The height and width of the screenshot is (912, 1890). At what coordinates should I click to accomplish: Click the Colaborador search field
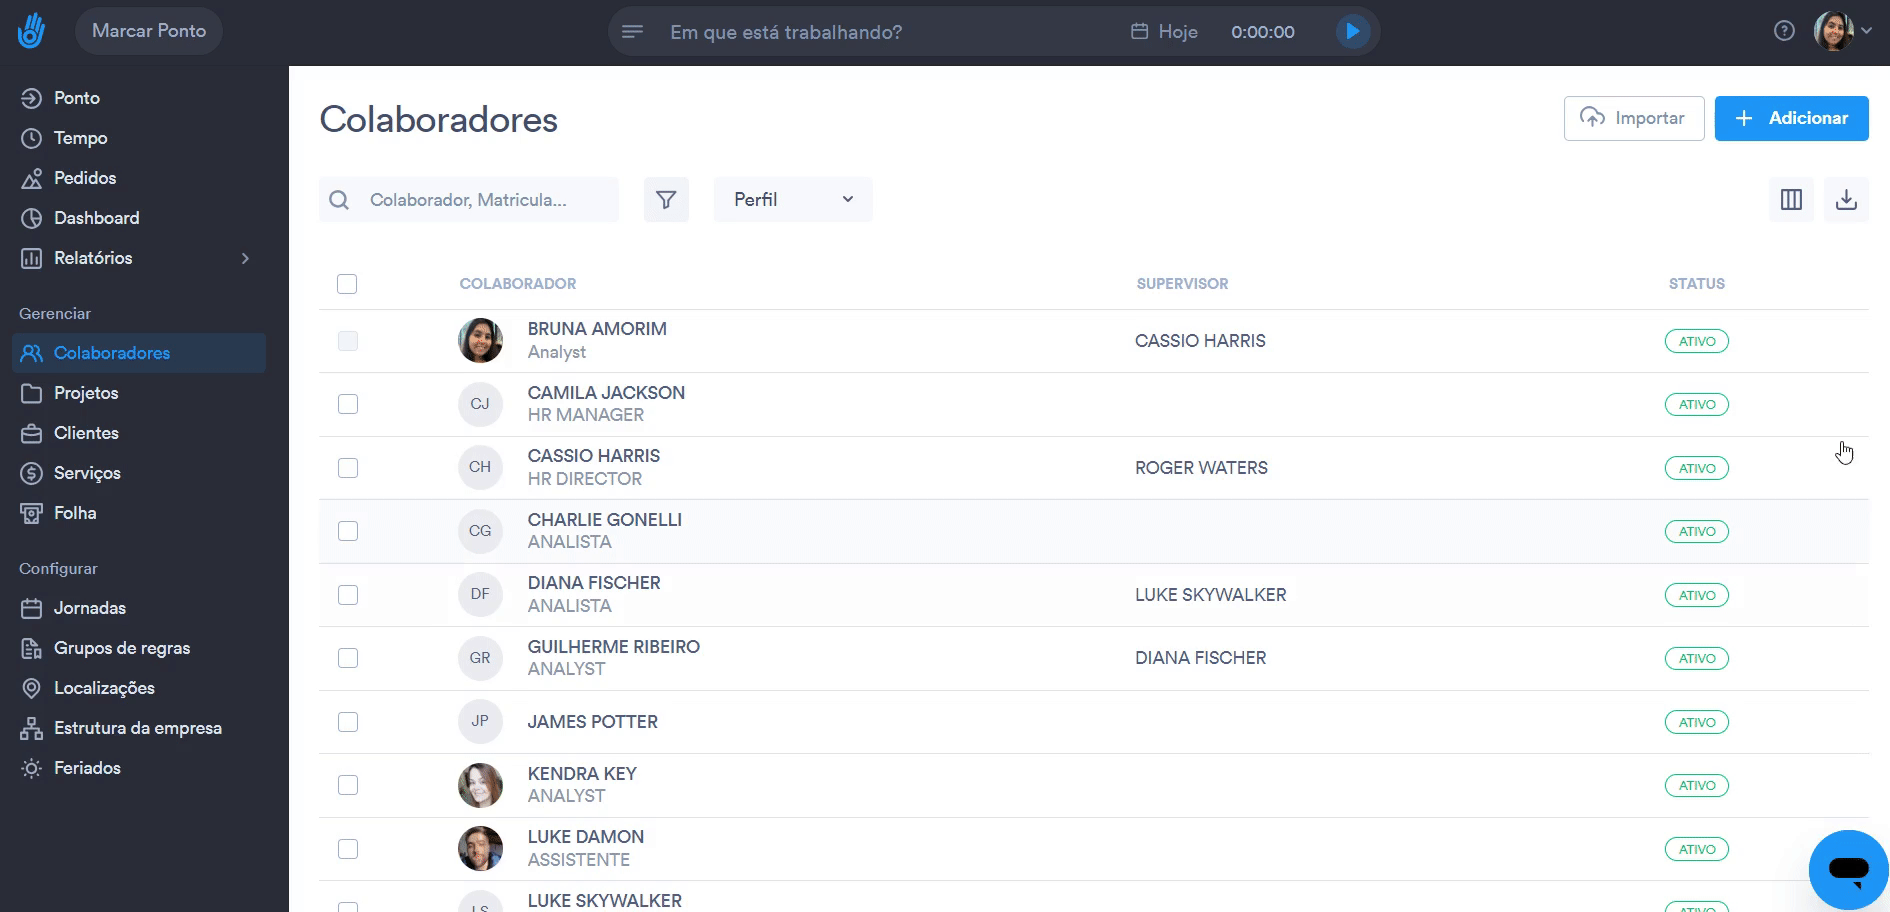[x=480, y=200]
